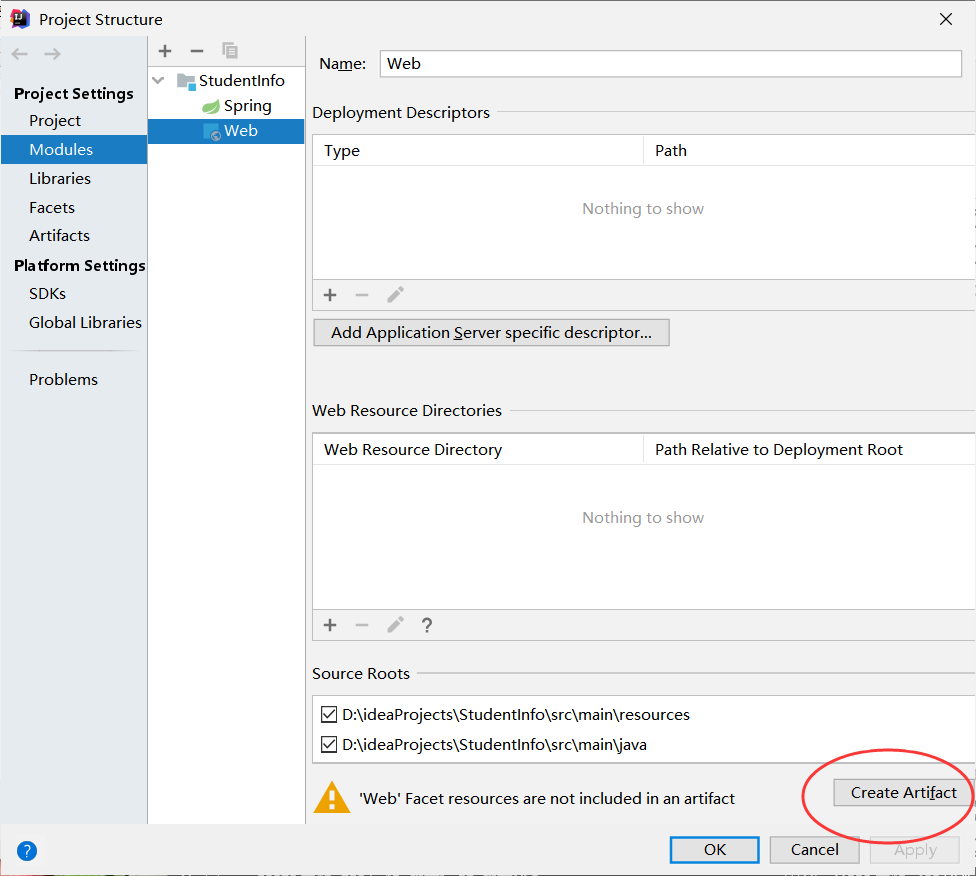The width and height of the screenshot is (976, 876).
Task: Click Path Relative to Deployment Root header
Action: click(809, 450)
